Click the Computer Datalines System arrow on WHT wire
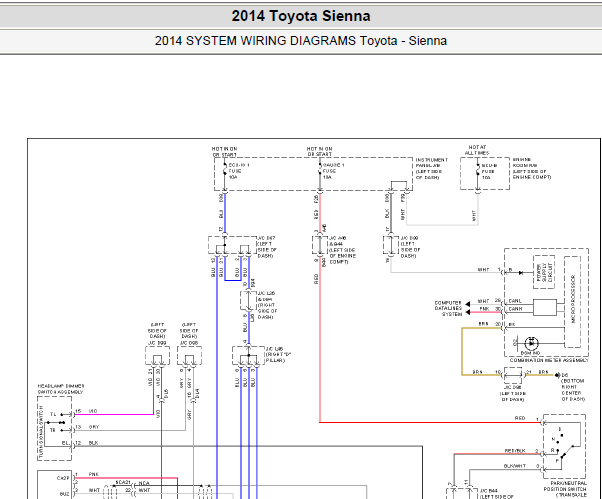This screenshot has width=602, height=499. 468,304
